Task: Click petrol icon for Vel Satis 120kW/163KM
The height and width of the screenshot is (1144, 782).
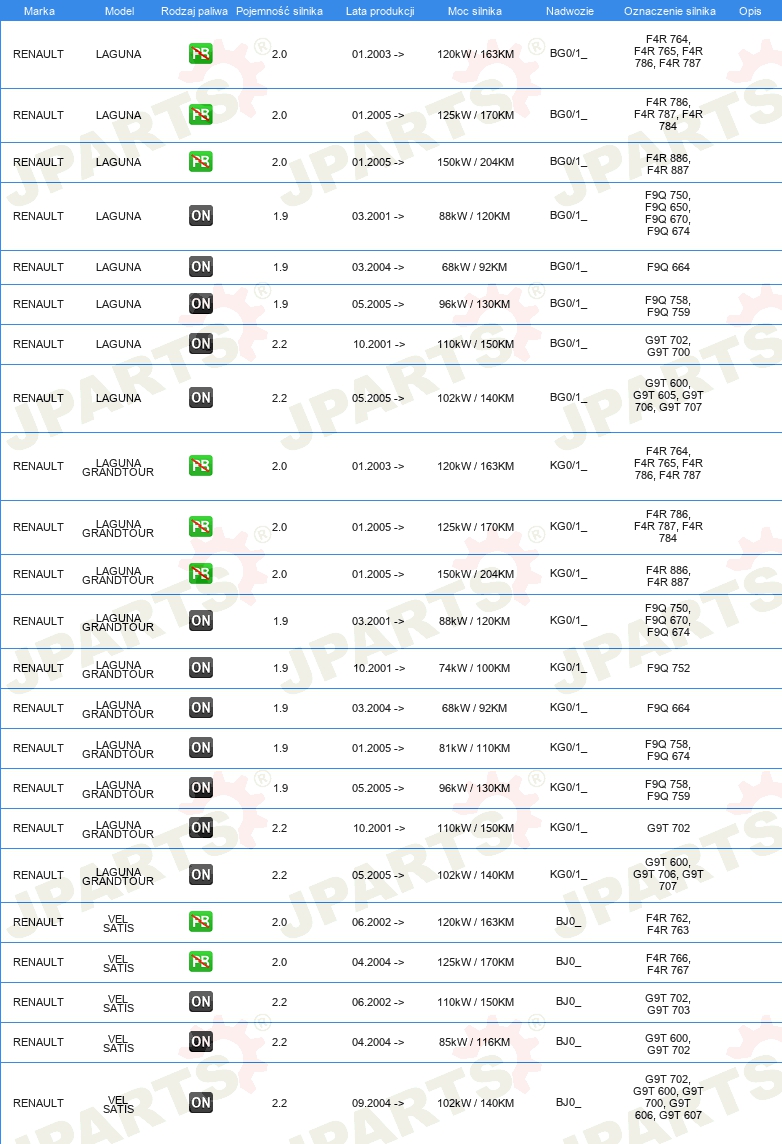Action: [201, 921]
